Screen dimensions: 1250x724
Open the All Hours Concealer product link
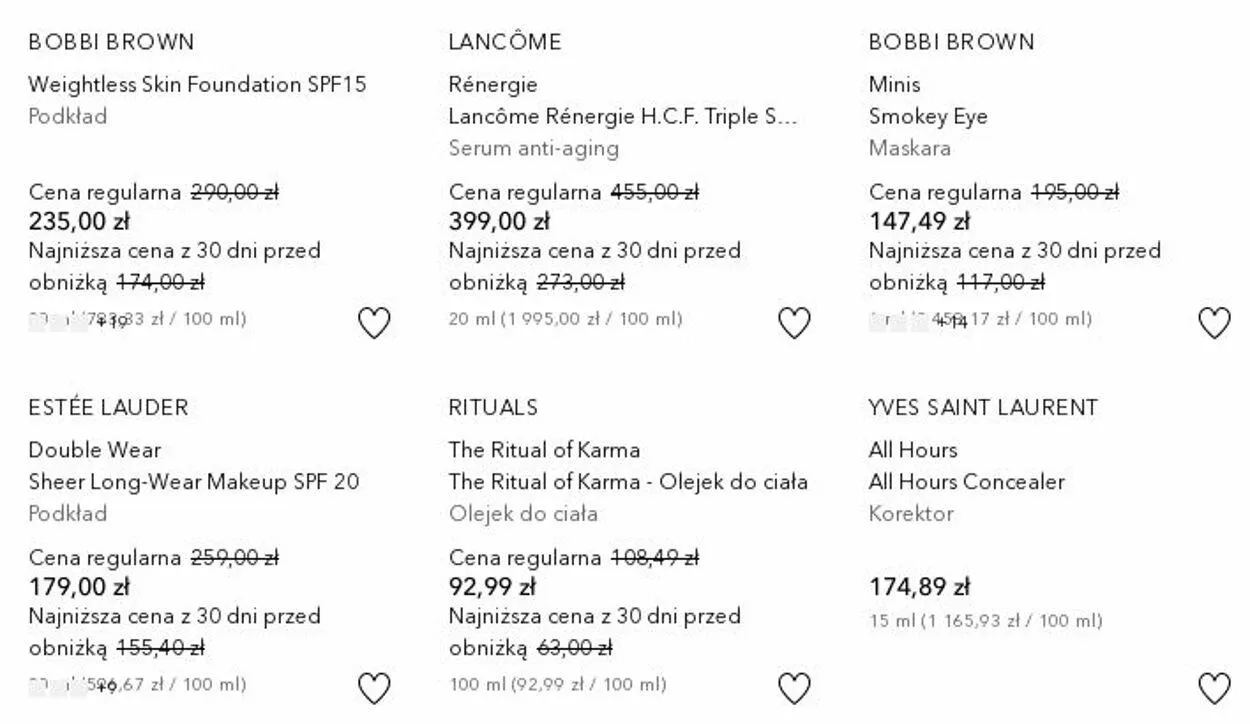[966, 481]
